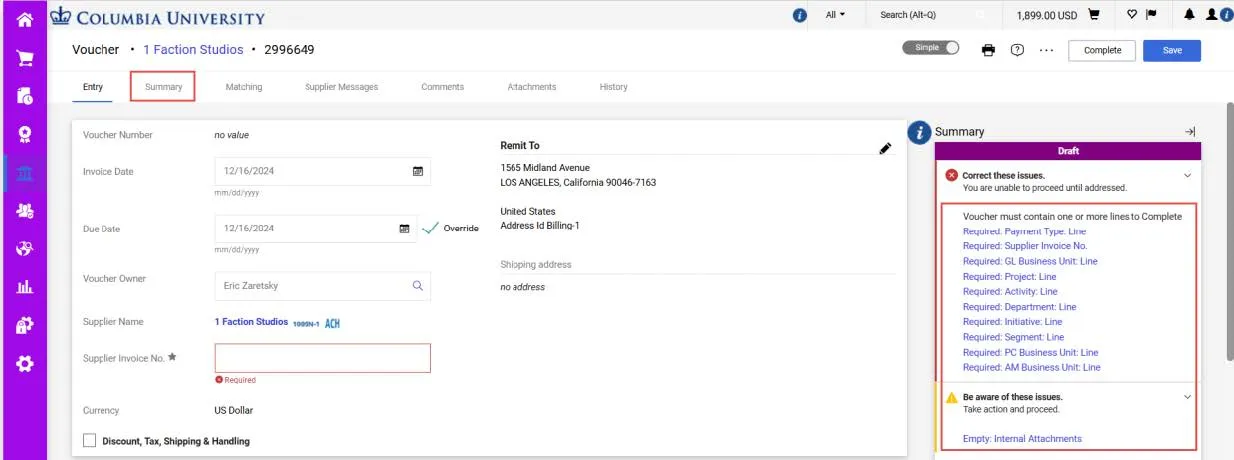Switch to the Entry tab

tap(93, 87)
